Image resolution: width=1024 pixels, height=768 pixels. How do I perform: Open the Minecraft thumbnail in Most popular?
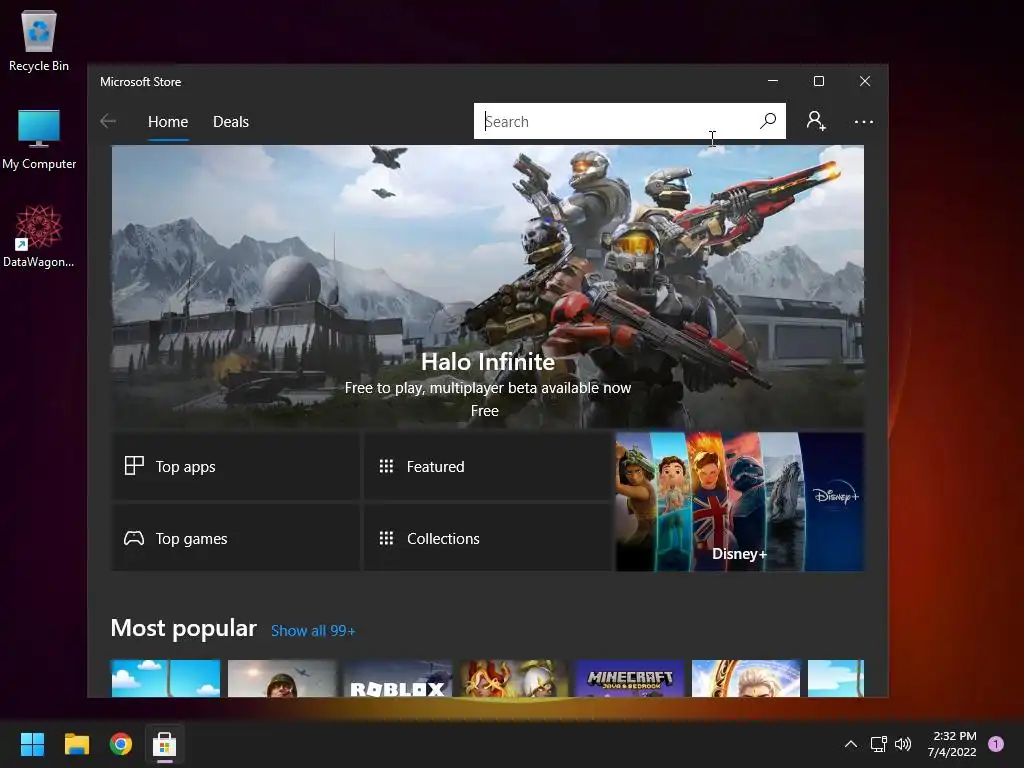click(x=630, y=678)
